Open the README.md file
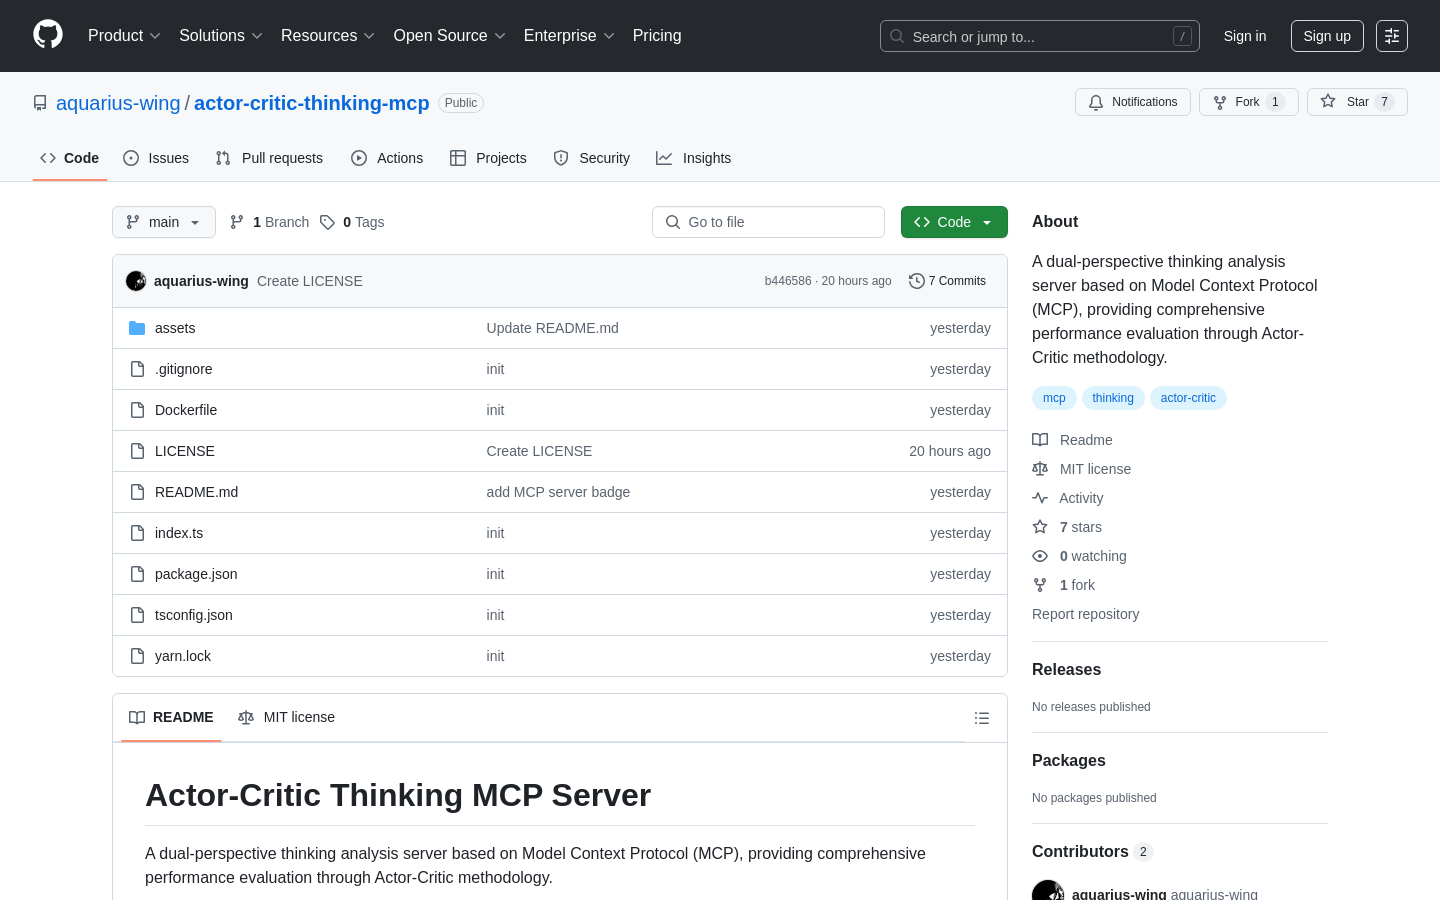The height and width of the screenshot is (900, 1440). 197,492
